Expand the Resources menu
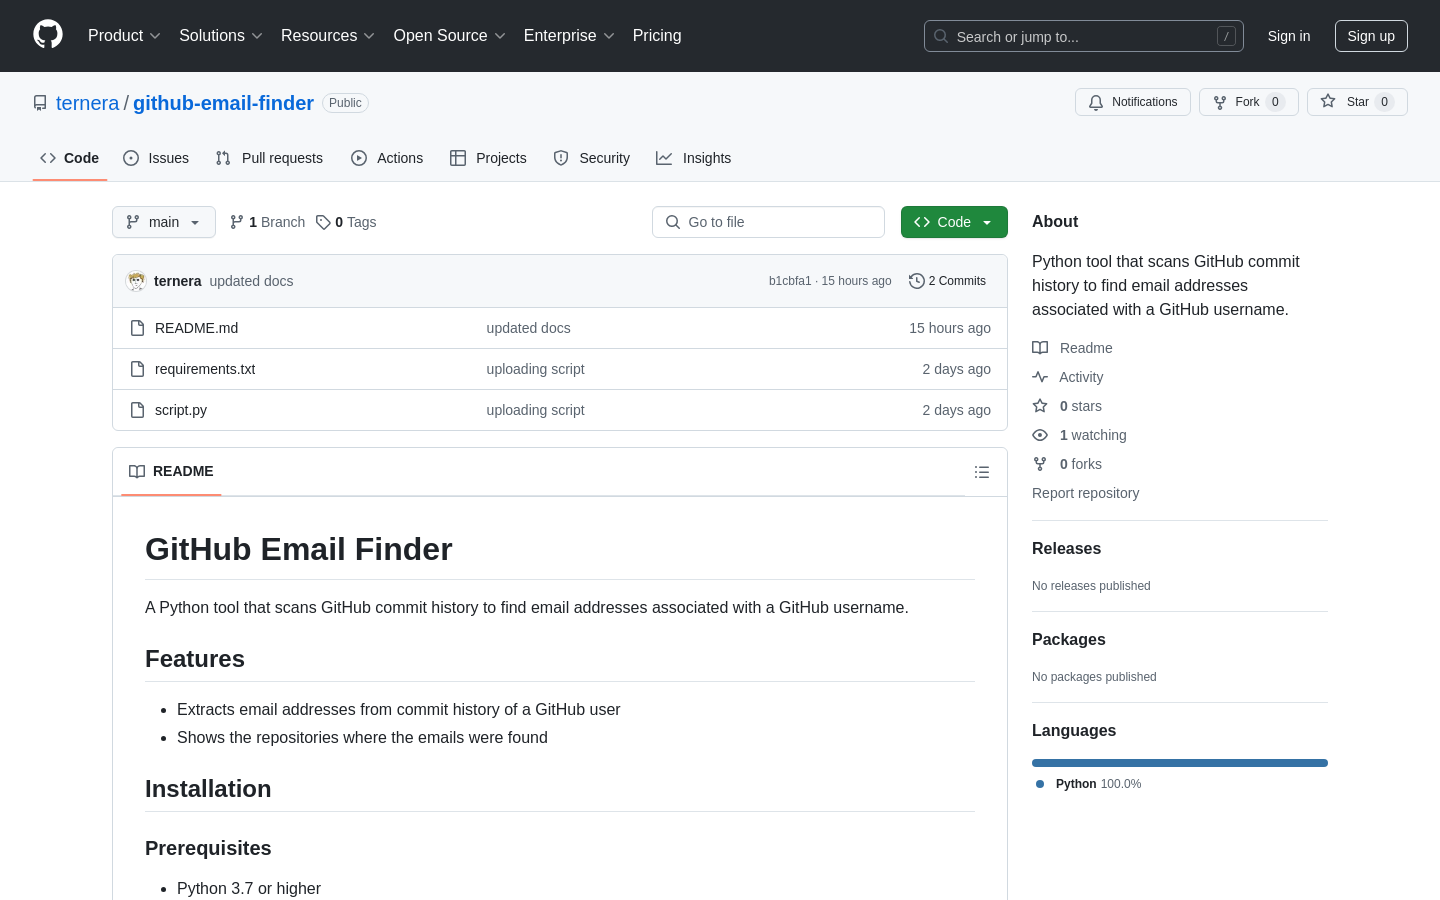The image size is (1440, 900). click(x=328, y=36)
